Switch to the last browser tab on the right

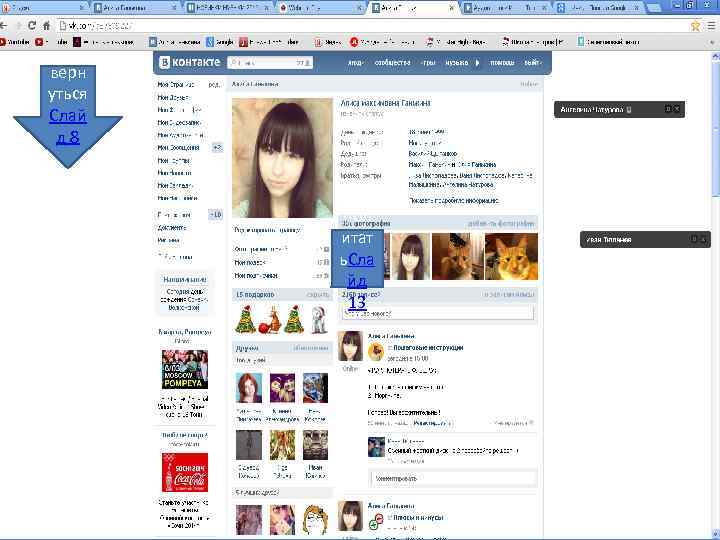click(600, 7)
